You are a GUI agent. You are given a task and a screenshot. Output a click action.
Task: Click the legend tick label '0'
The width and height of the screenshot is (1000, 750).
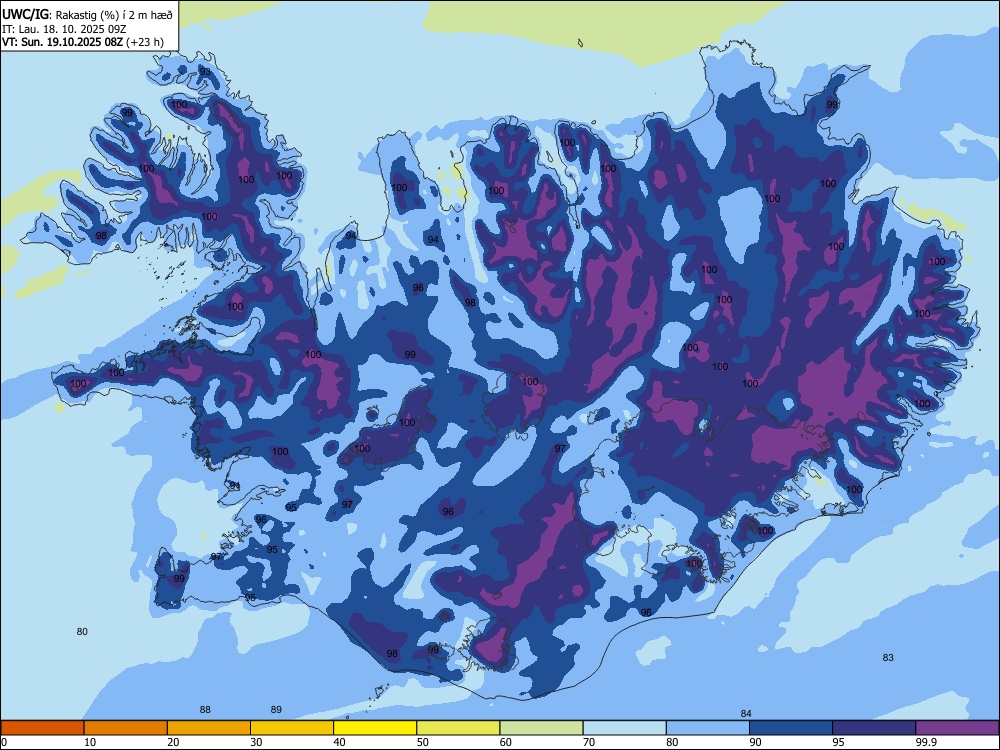click(4, 742)
